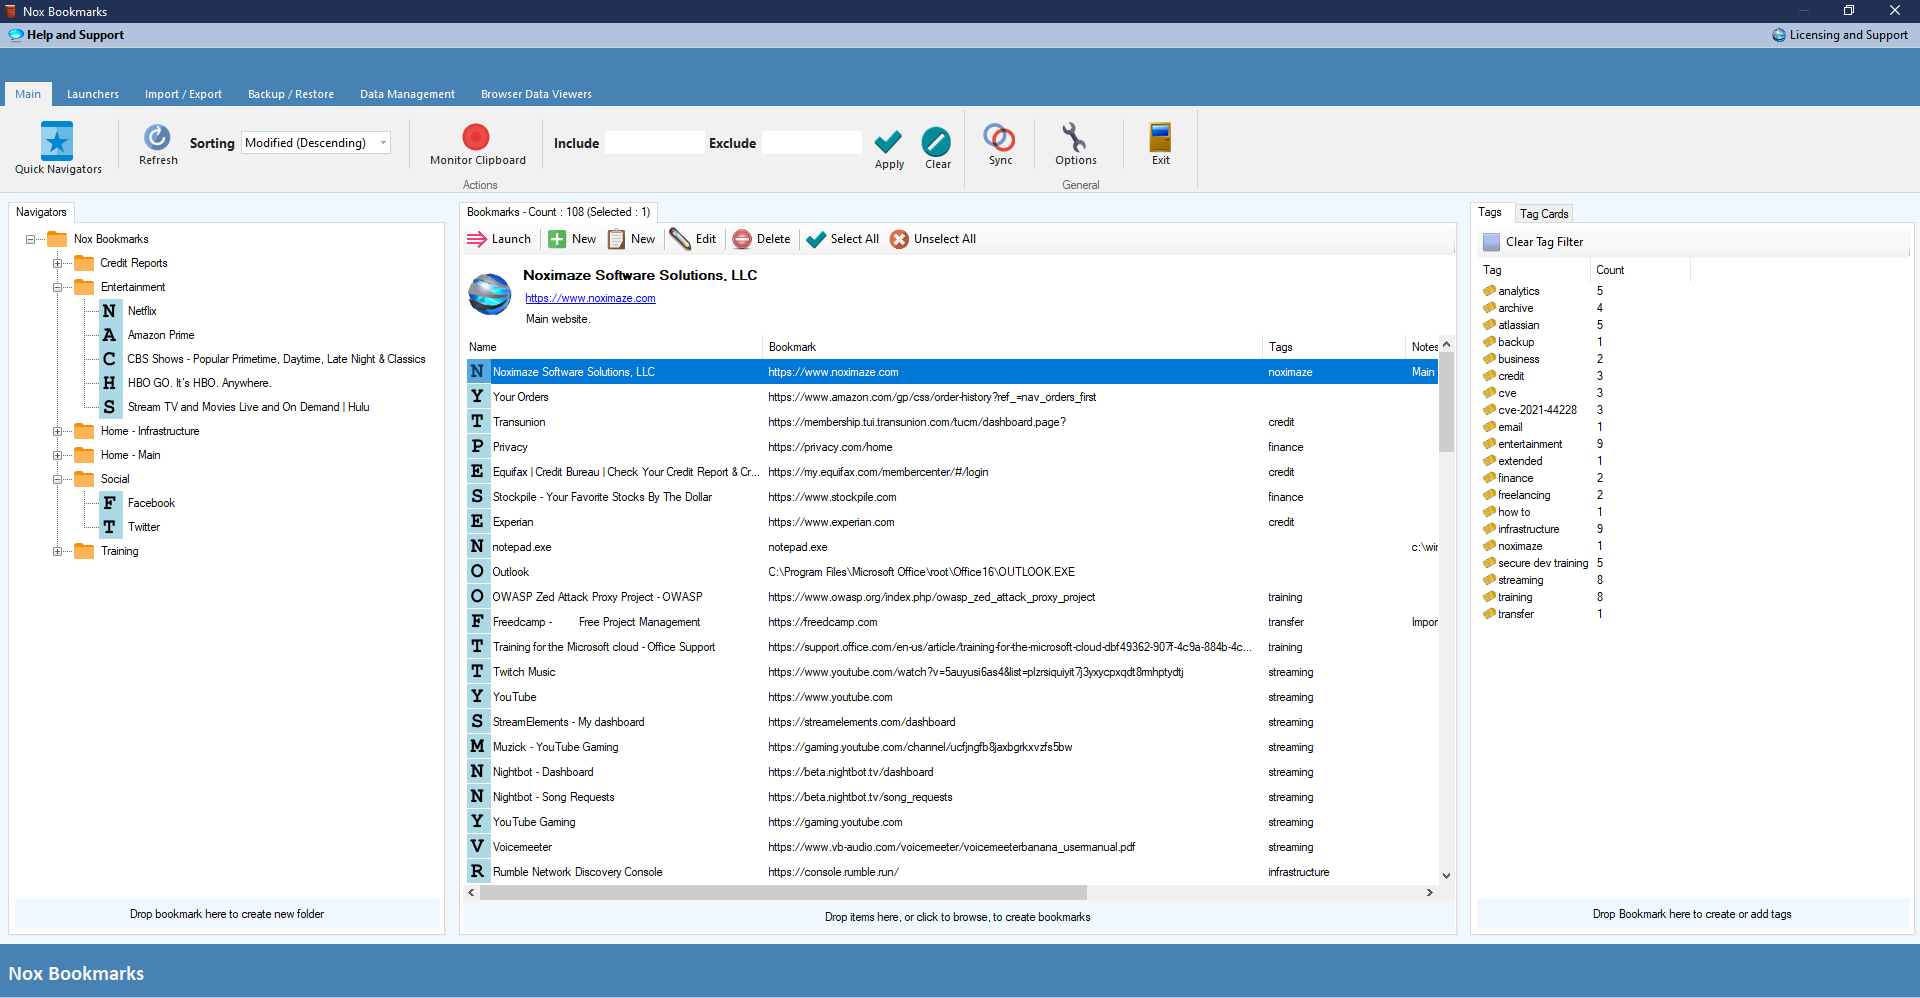The width and height of the screenshot is (1920, 998).
Task: Expand the Training folder
Action: (x=58, y=551)
